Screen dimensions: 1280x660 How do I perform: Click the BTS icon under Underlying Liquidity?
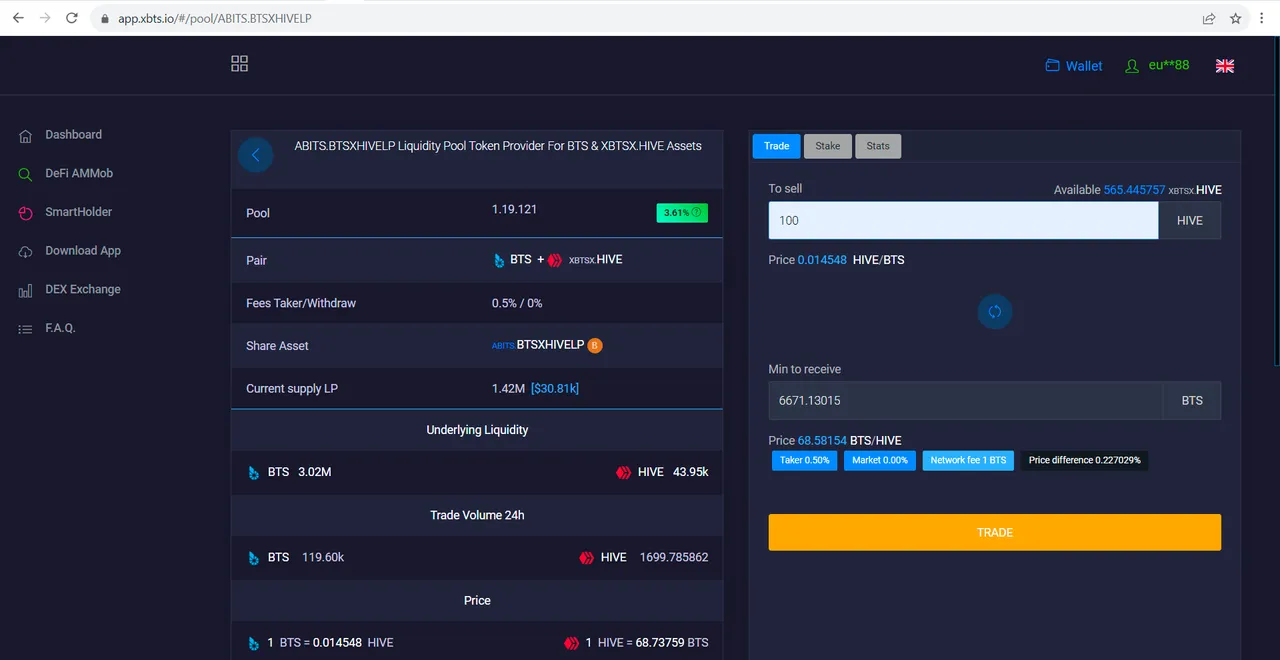click(x=253, y=473)
